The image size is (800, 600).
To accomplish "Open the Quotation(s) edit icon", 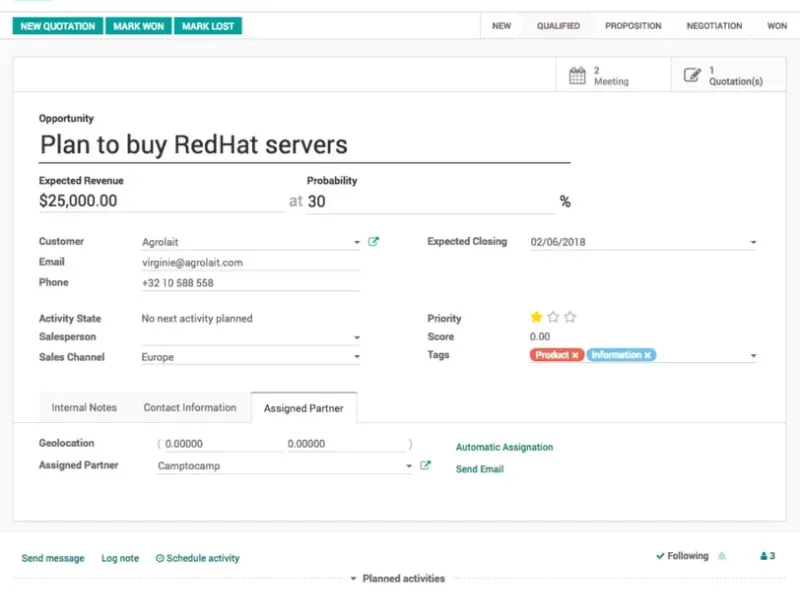I will [x=692, y=75].
